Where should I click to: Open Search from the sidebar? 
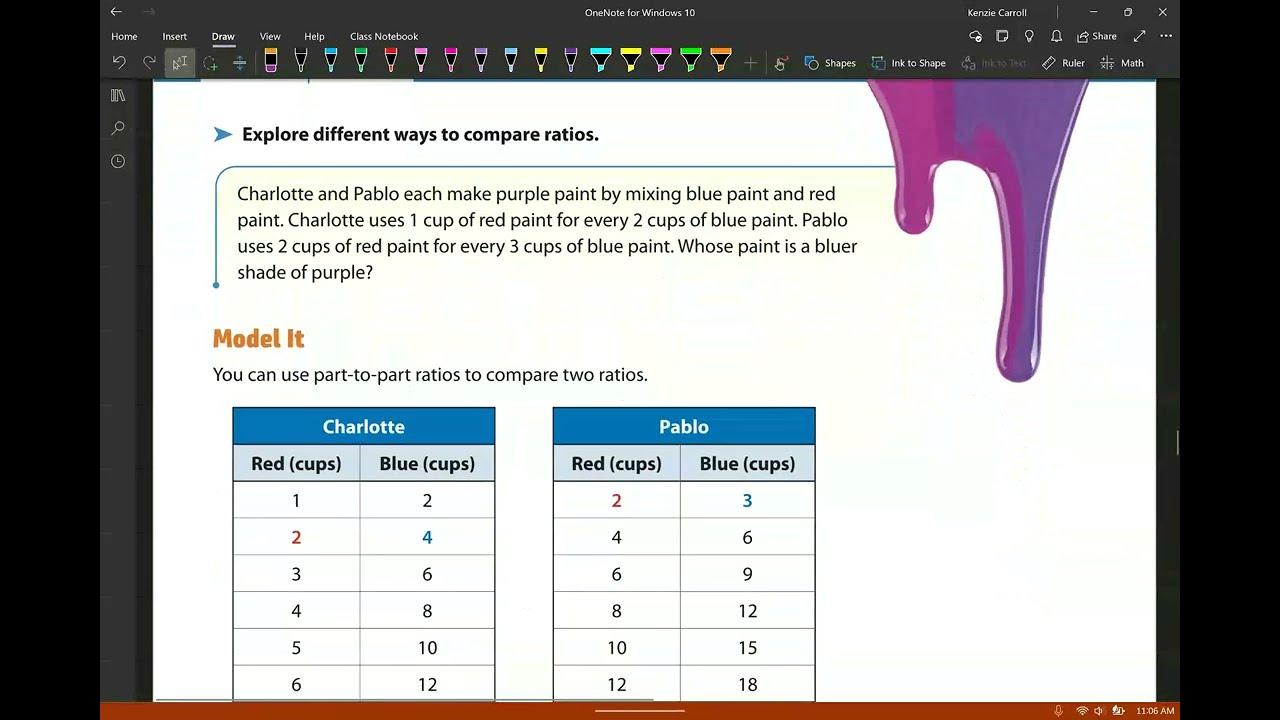click(x=118, y=128)
